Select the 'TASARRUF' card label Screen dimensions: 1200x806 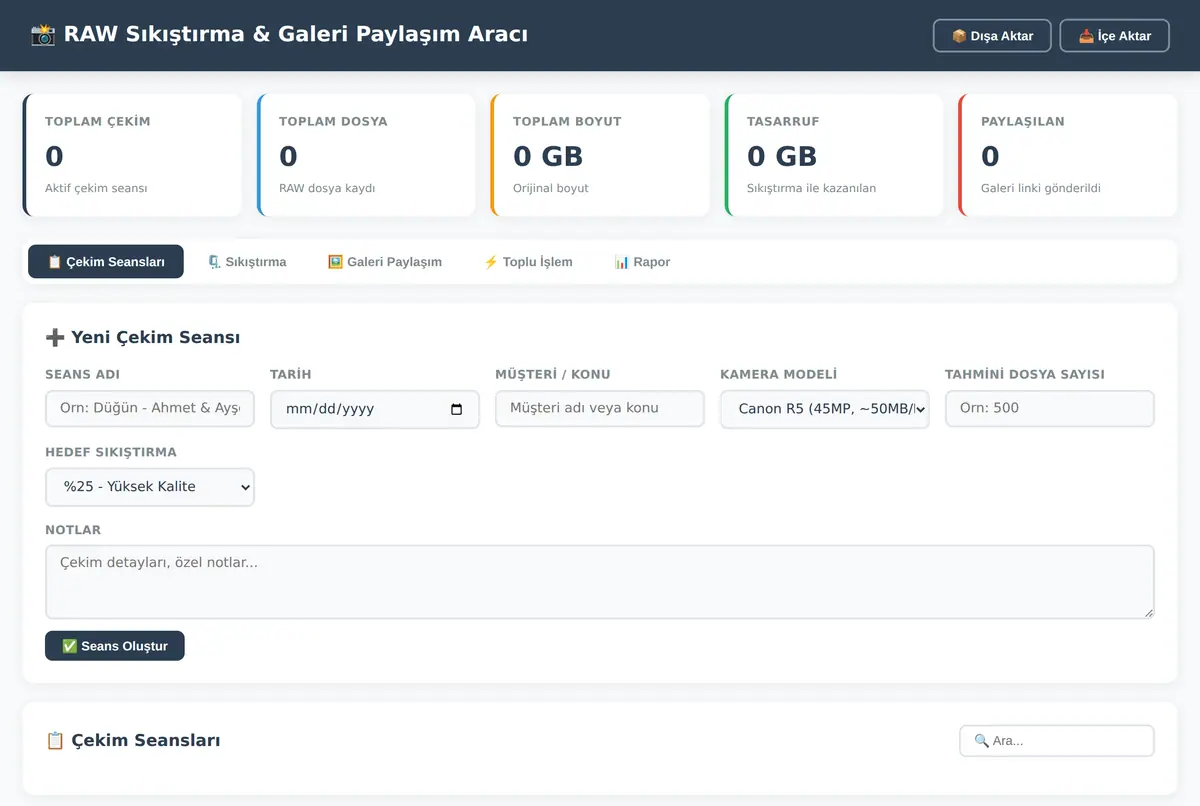point(783,122)
